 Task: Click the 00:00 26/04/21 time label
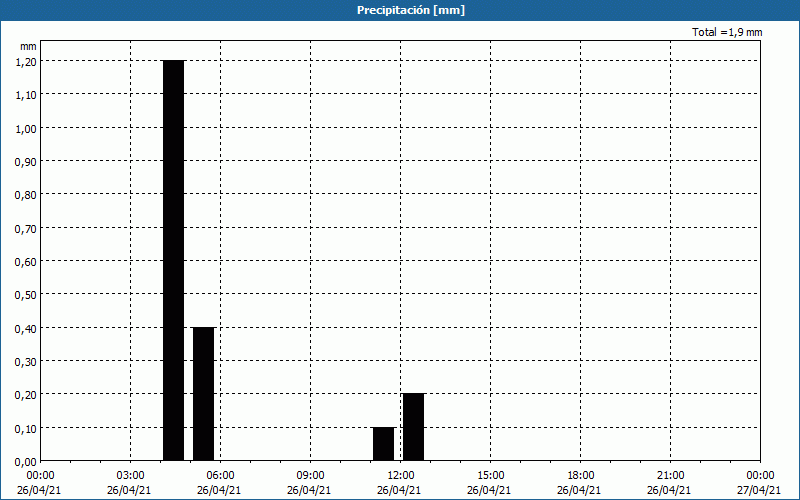pos(39,483)
